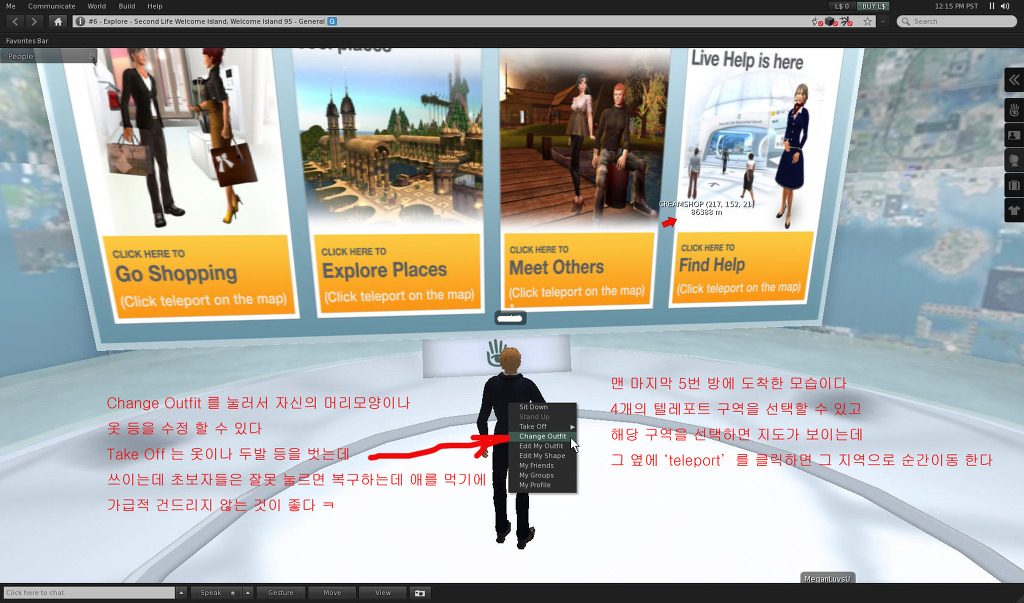
Task: Open the sidebar My Profile card icon
Action: (1014, 135)
